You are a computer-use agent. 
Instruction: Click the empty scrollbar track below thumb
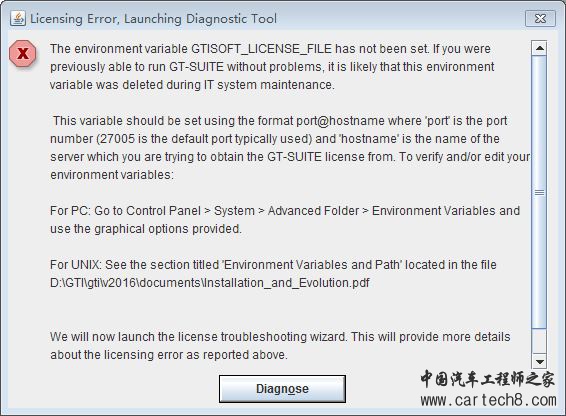tap(539, 341)
